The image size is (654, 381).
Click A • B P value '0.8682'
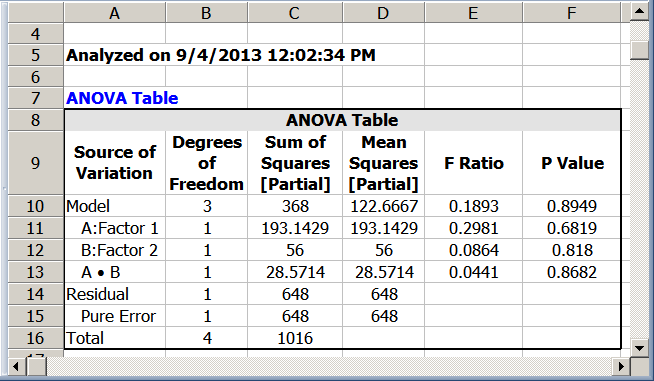572,273
